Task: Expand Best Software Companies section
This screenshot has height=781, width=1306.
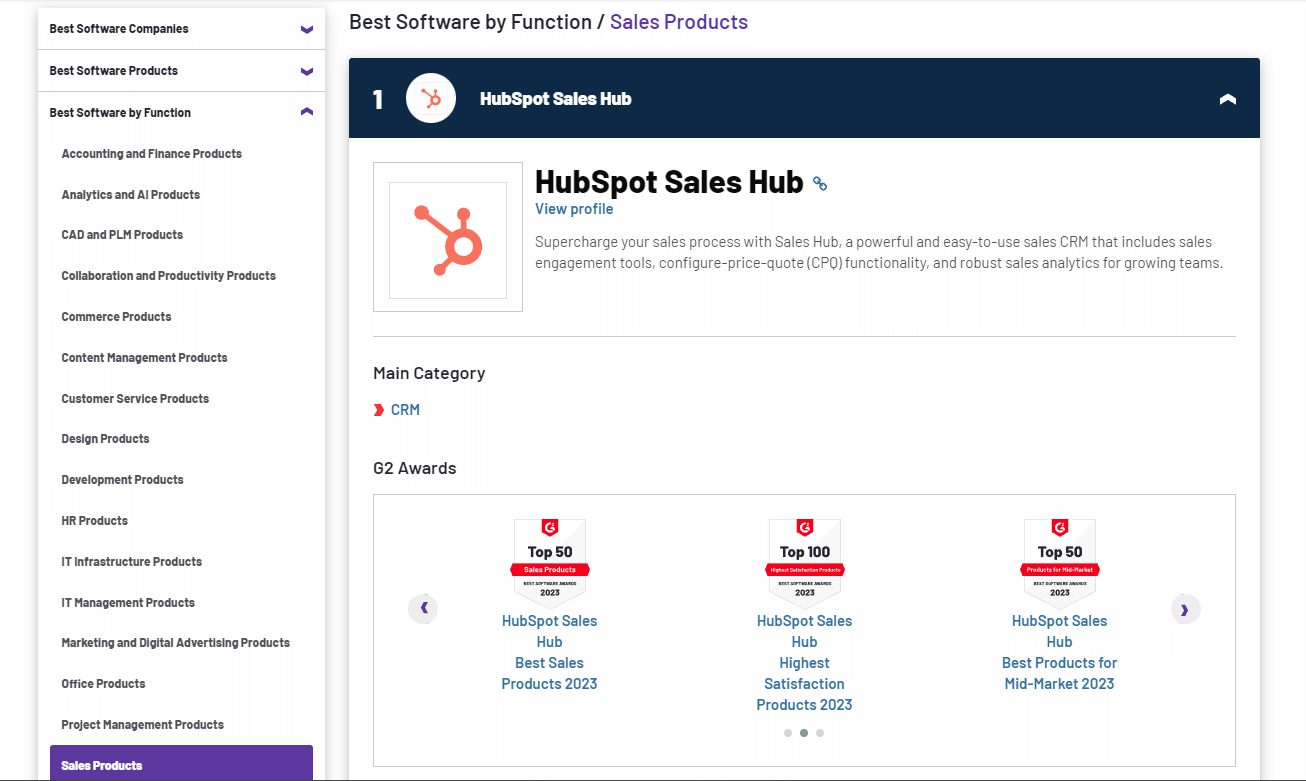Action: point(181,29)
